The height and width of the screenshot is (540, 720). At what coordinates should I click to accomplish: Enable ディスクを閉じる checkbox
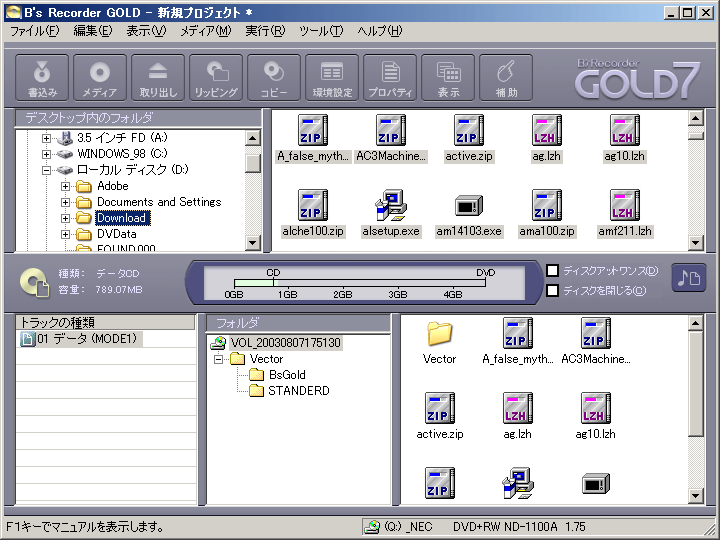coord(552,290)
